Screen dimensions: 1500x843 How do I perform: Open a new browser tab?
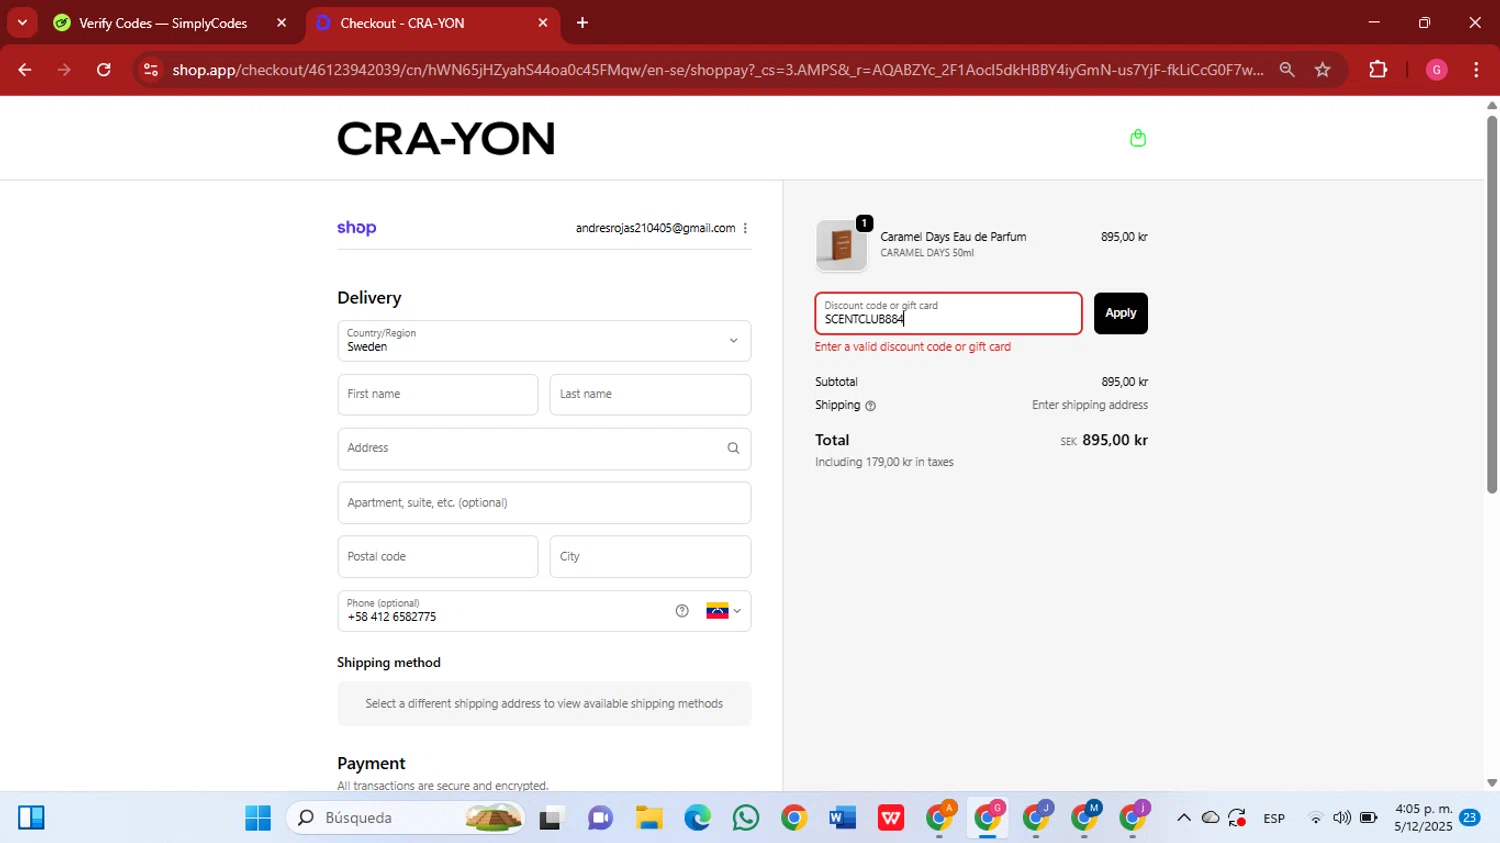click(x=582, y=23)
